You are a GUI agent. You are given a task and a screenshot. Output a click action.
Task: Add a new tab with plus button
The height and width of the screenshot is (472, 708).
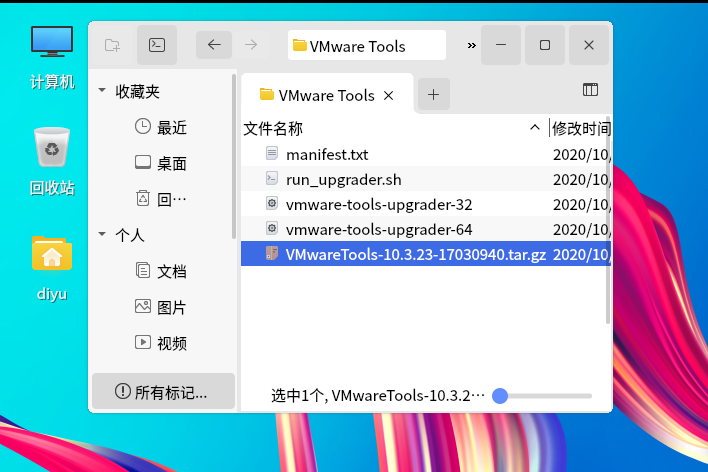tap(433, 94)
